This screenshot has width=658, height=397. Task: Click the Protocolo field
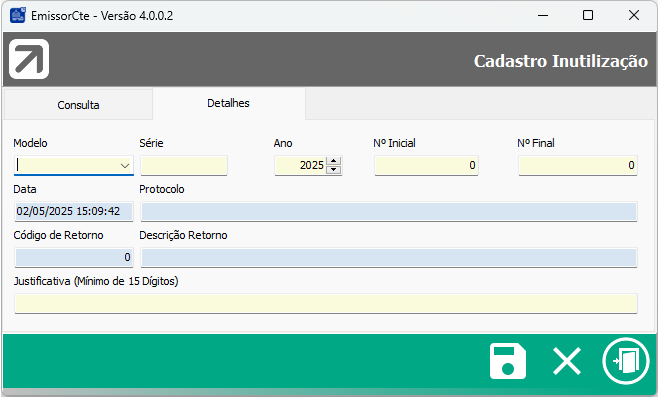point(389,212)
